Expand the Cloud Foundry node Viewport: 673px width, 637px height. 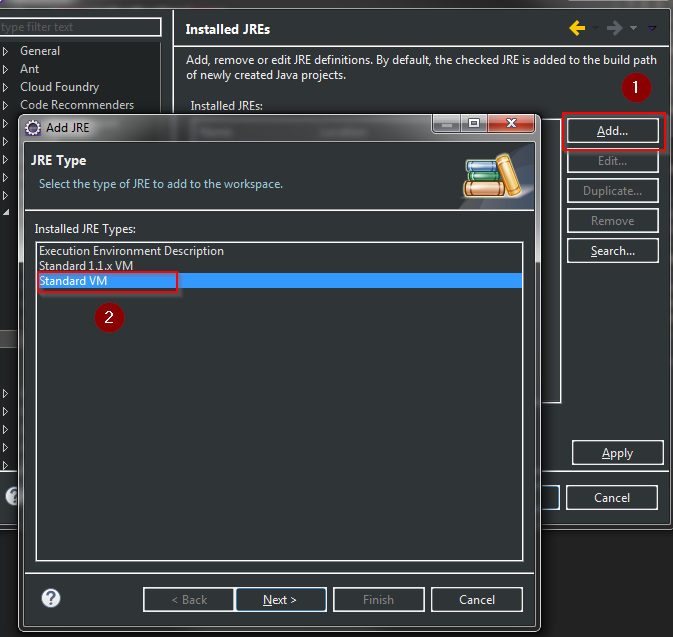click(5, 87)
